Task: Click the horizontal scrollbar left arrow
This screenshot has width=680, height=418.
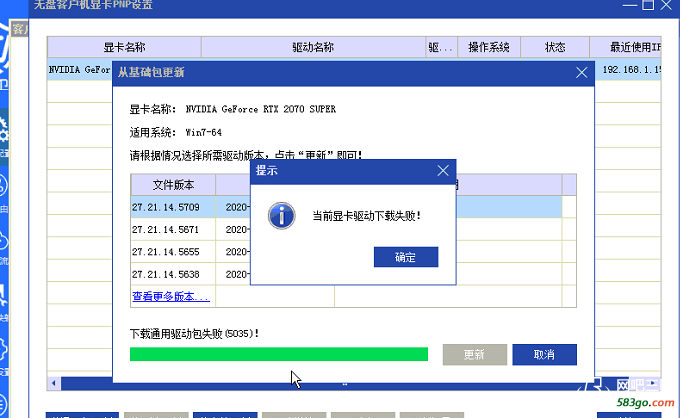Action: pyautogui.click(x=54, y=383)
